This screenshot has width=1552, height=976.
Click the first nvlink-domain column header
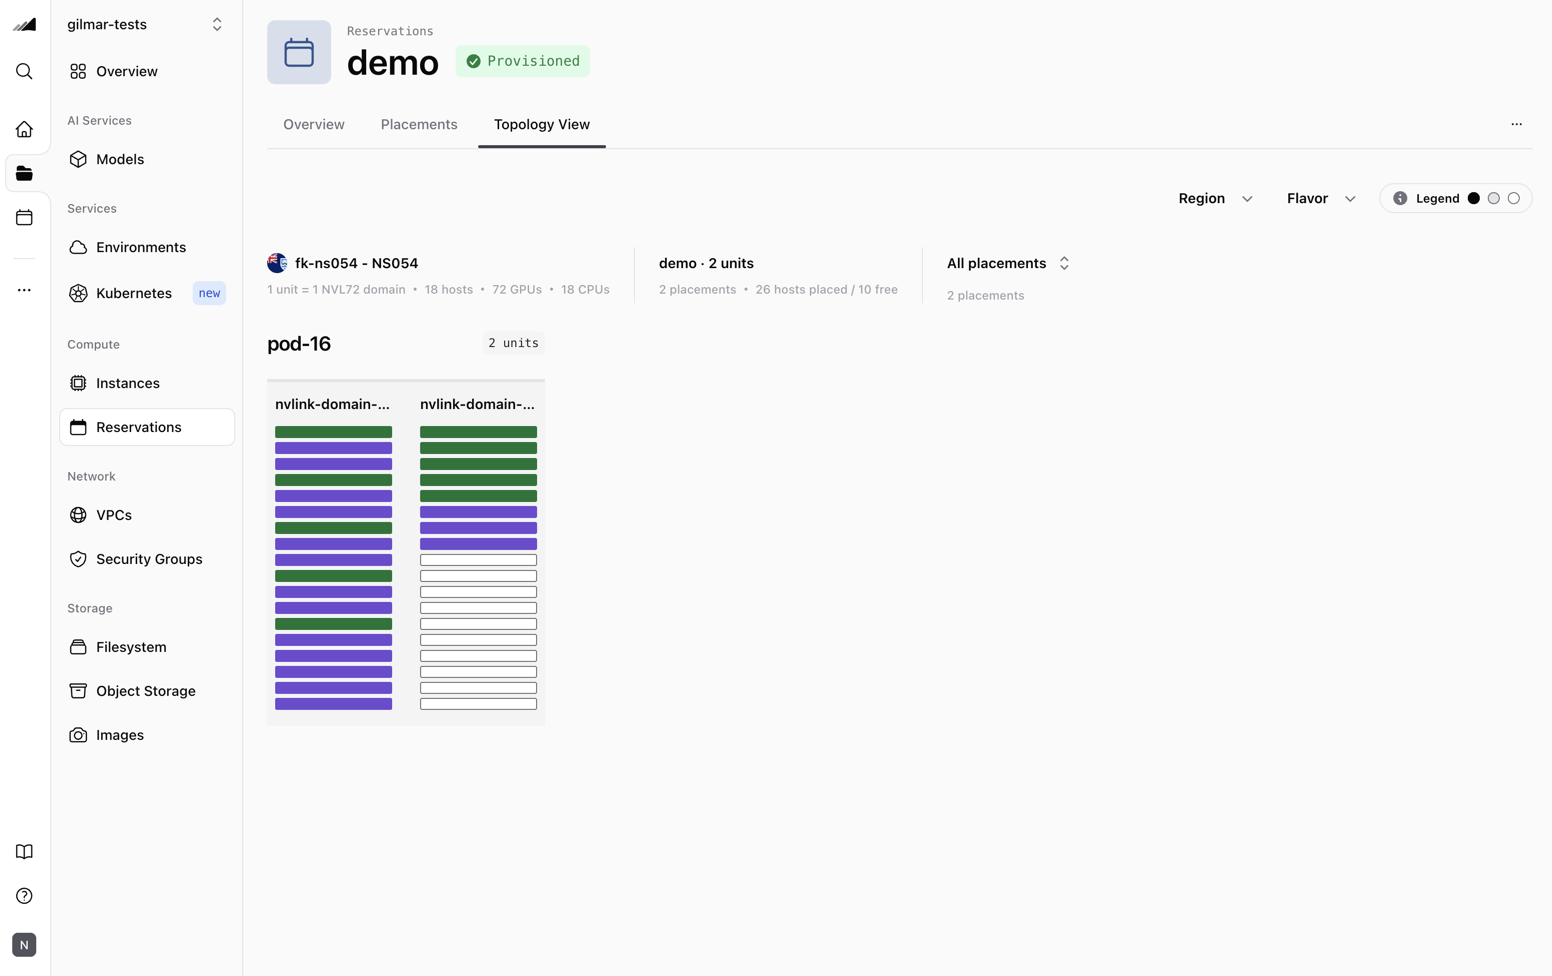(x=333, y=405)
